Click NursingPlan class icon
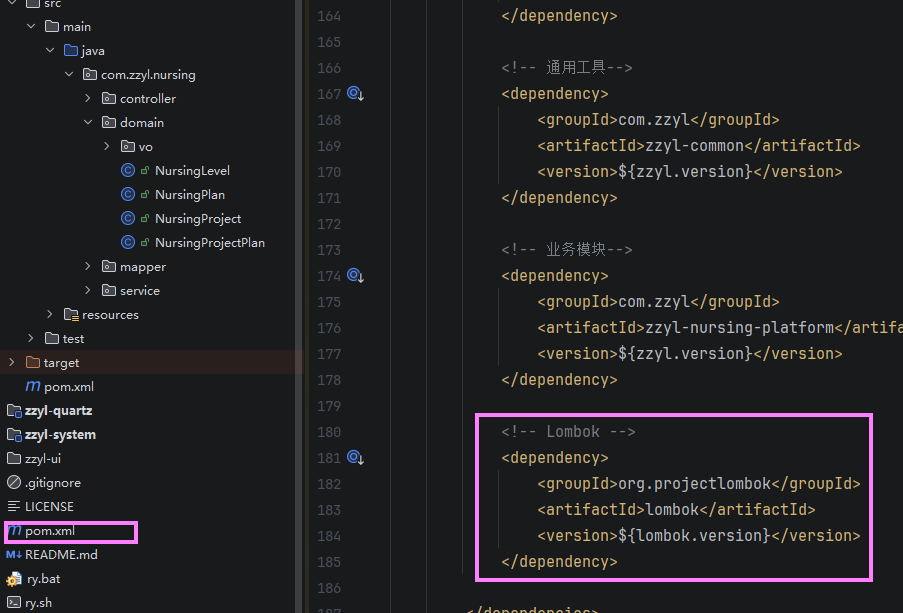Screen dimensions: 903x613 tap(128, 195)
